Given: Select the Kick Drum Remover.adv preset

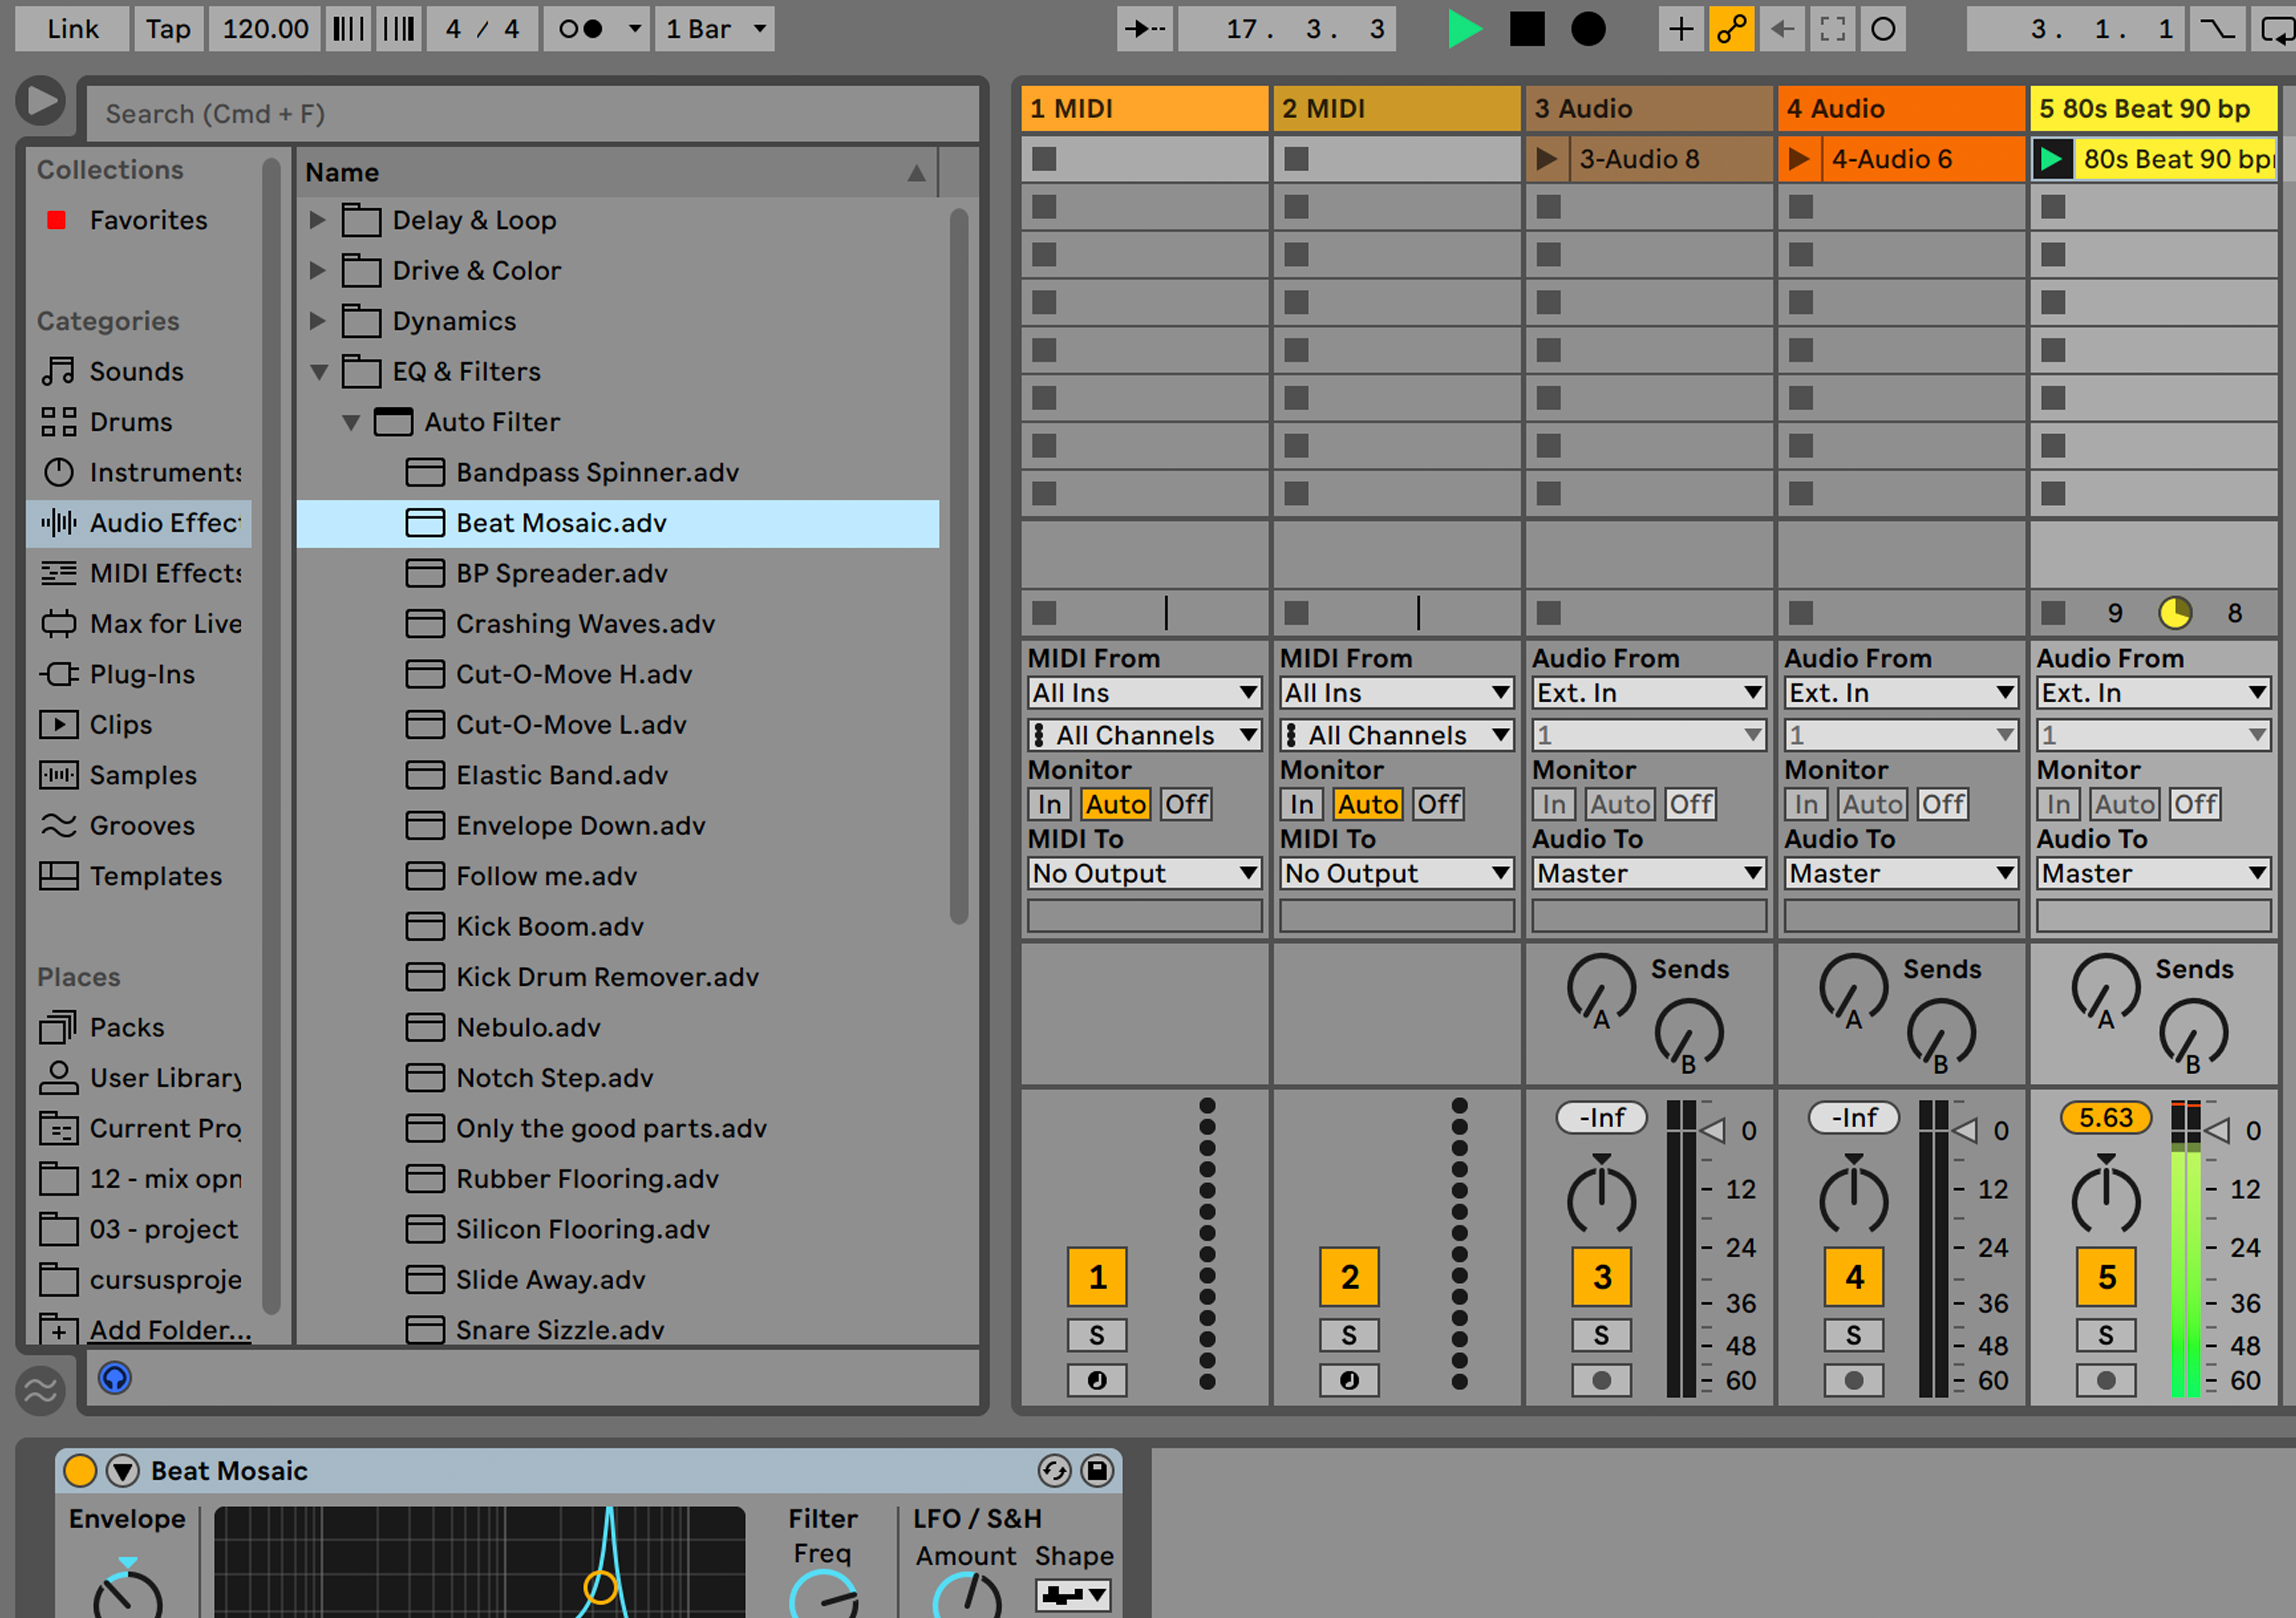Looking at the screenshot, I should [x=618, y=977].
